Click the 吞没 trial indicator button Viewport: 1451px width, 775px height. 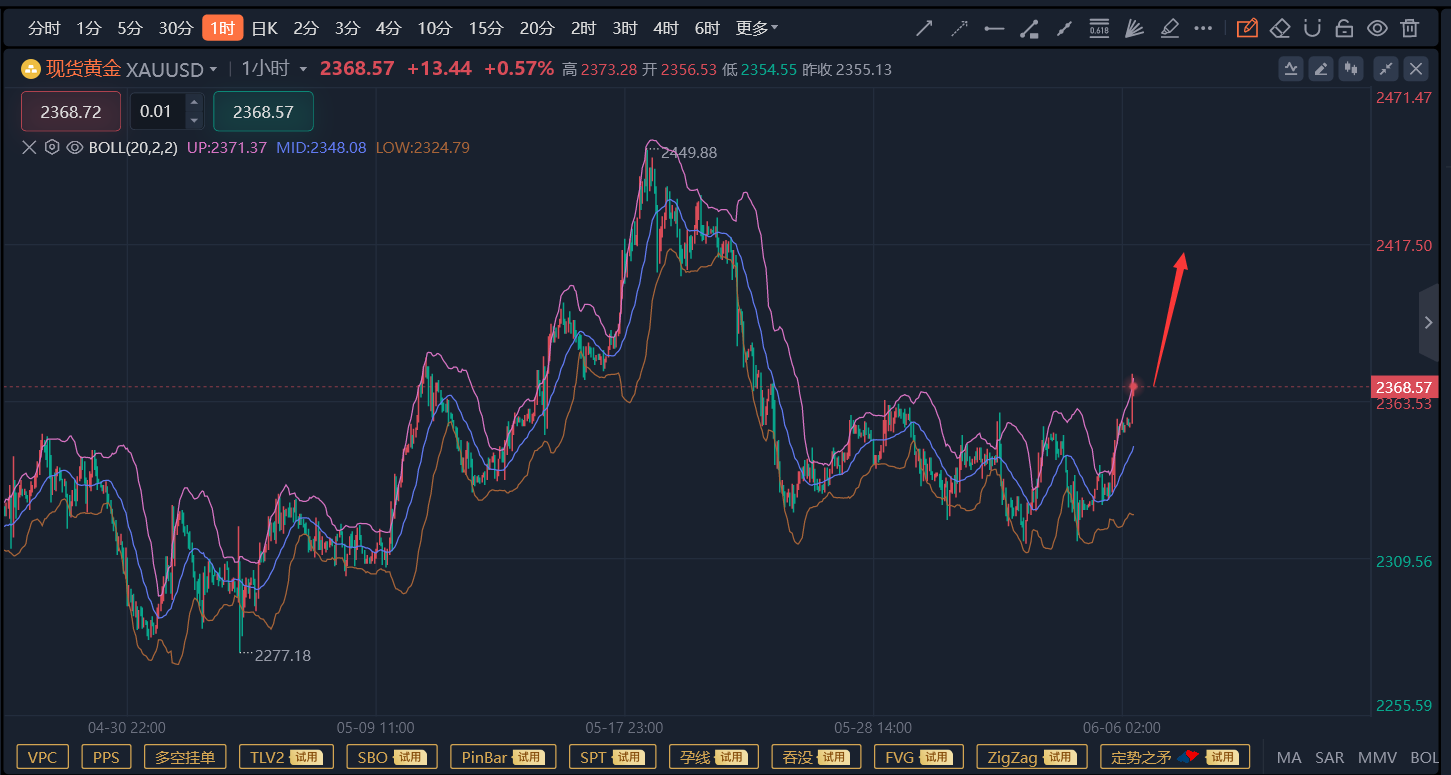[816, 757]
